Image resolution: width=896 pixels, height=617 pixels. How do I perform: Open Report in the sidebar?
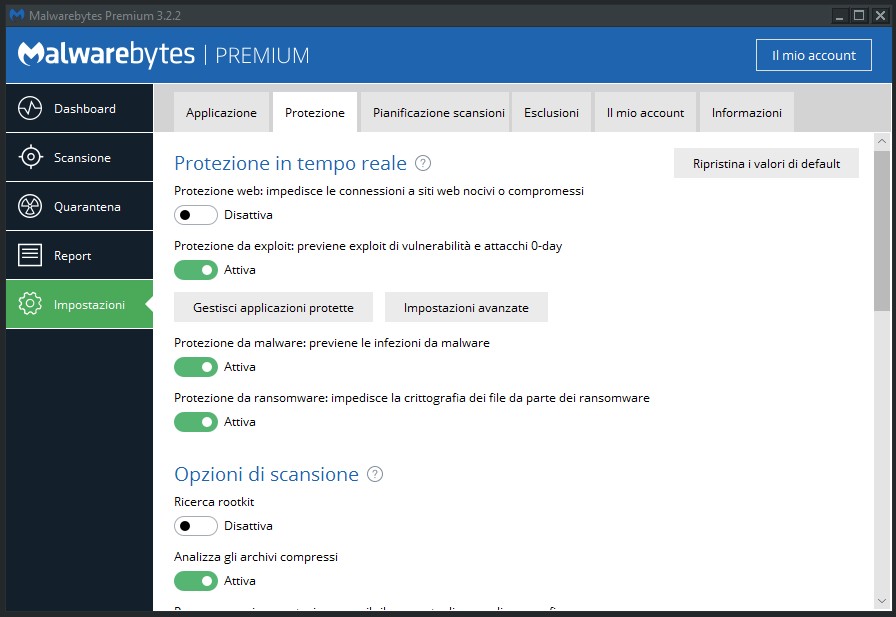pyautogui.click(x=79, y=255)
